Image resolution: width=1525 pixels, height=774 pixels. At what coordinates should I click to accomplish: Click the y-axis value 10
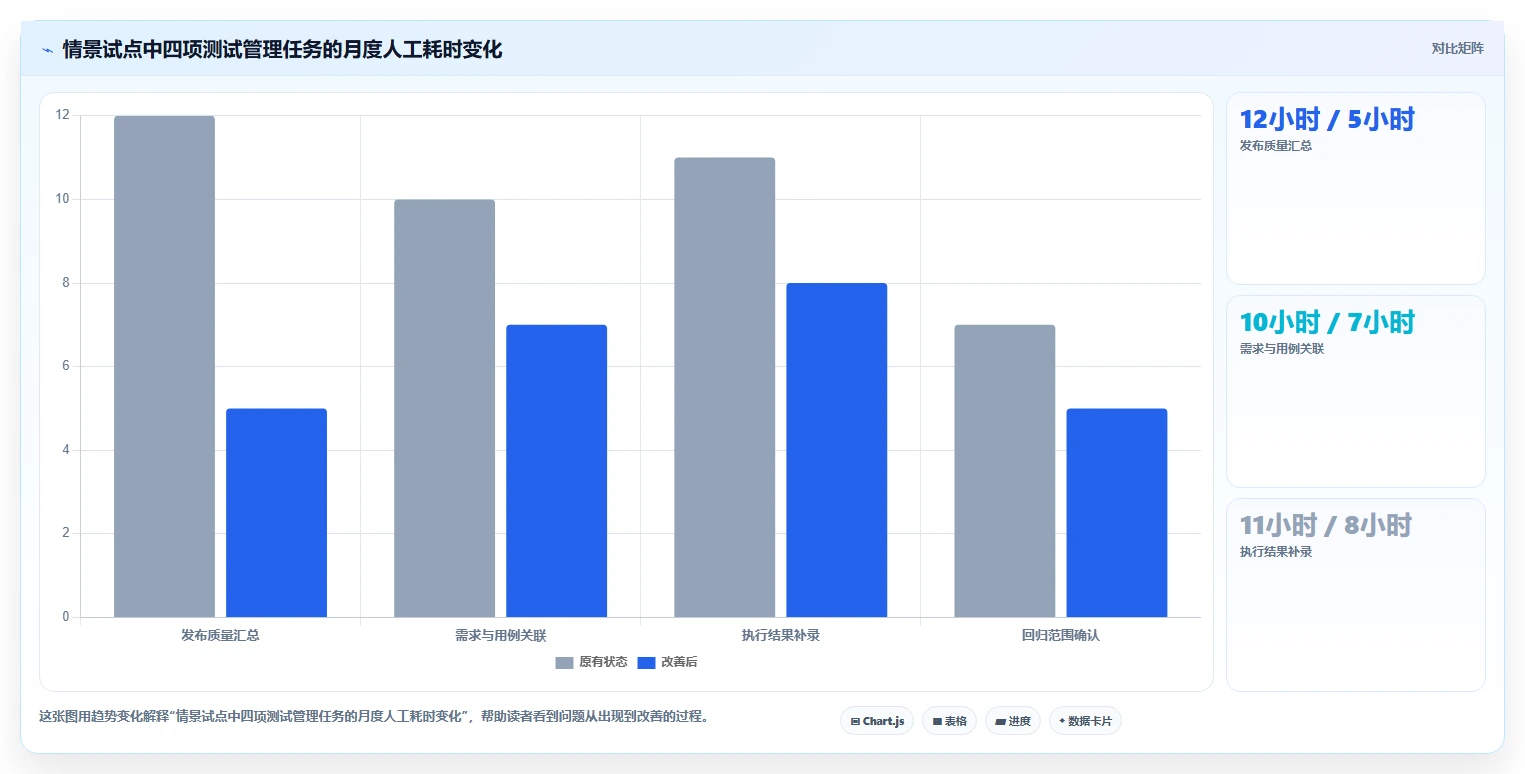[x=63, y=199]
